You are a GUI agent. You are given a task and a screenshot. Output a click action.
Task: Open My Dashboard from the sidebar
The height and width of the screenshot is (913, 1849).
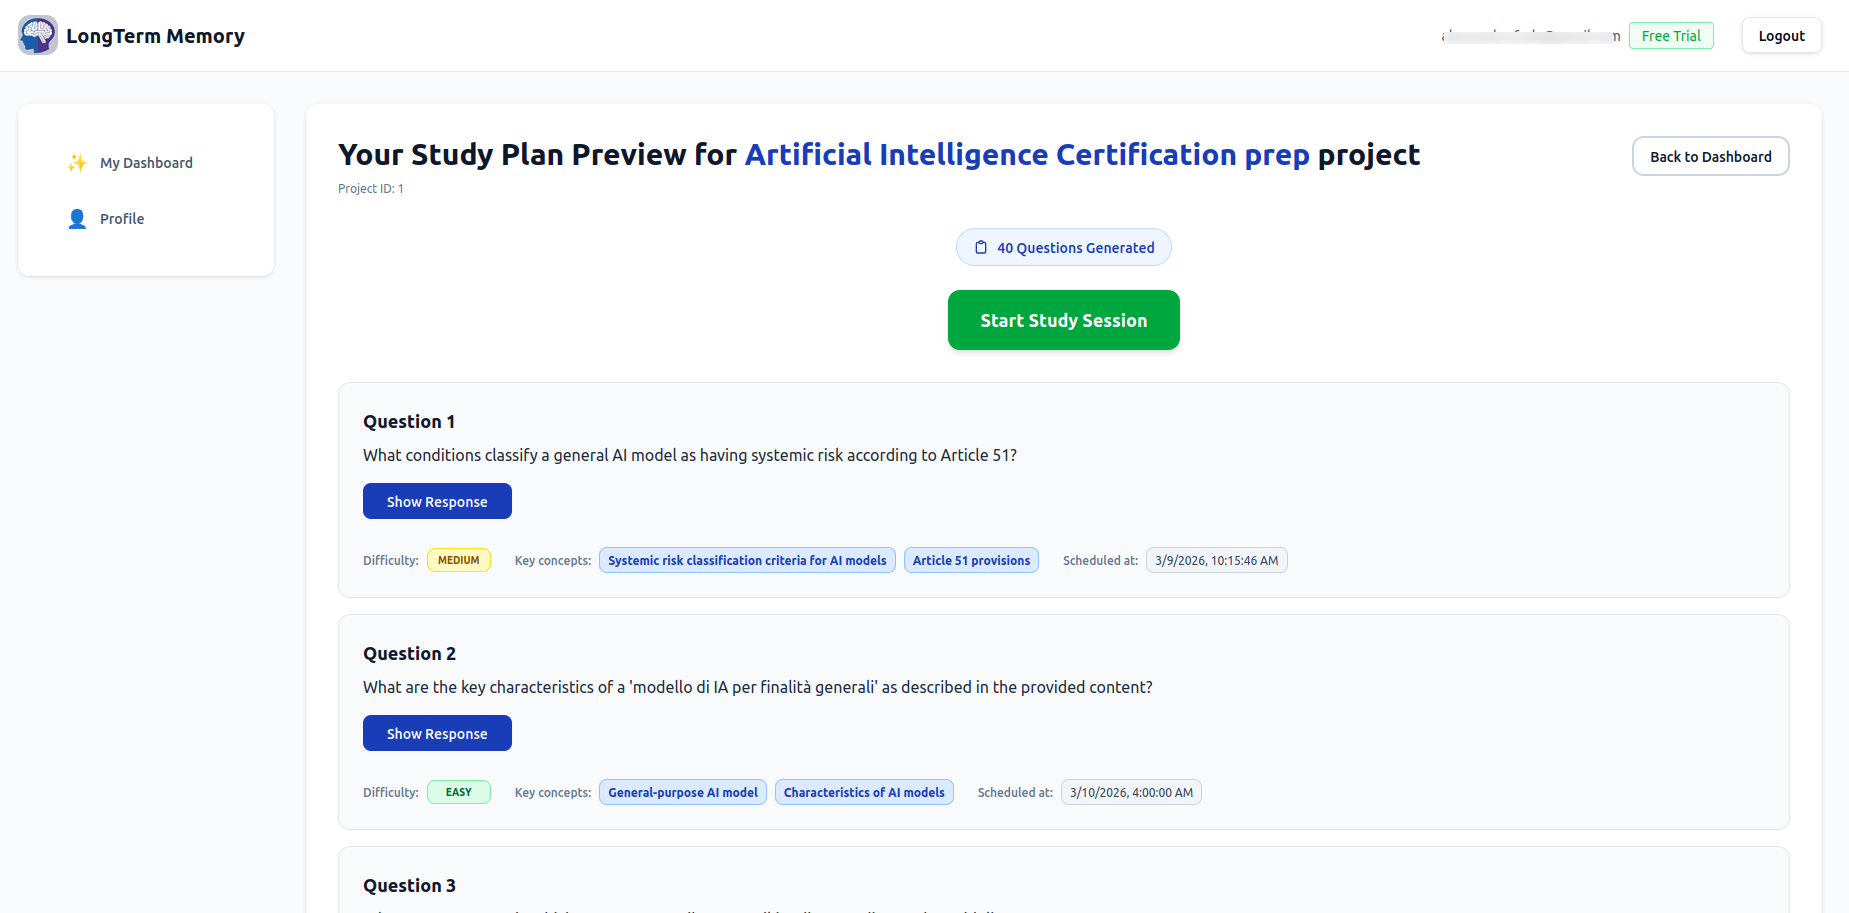(x=146, y=163)
